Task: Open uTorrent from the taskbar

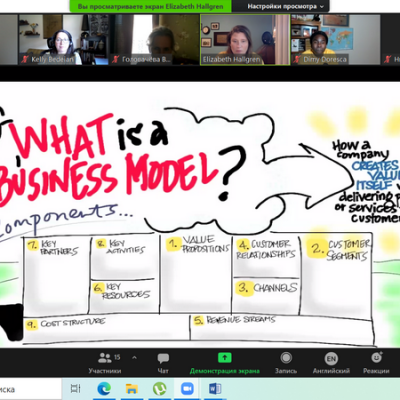Action: tap(159, 389)
